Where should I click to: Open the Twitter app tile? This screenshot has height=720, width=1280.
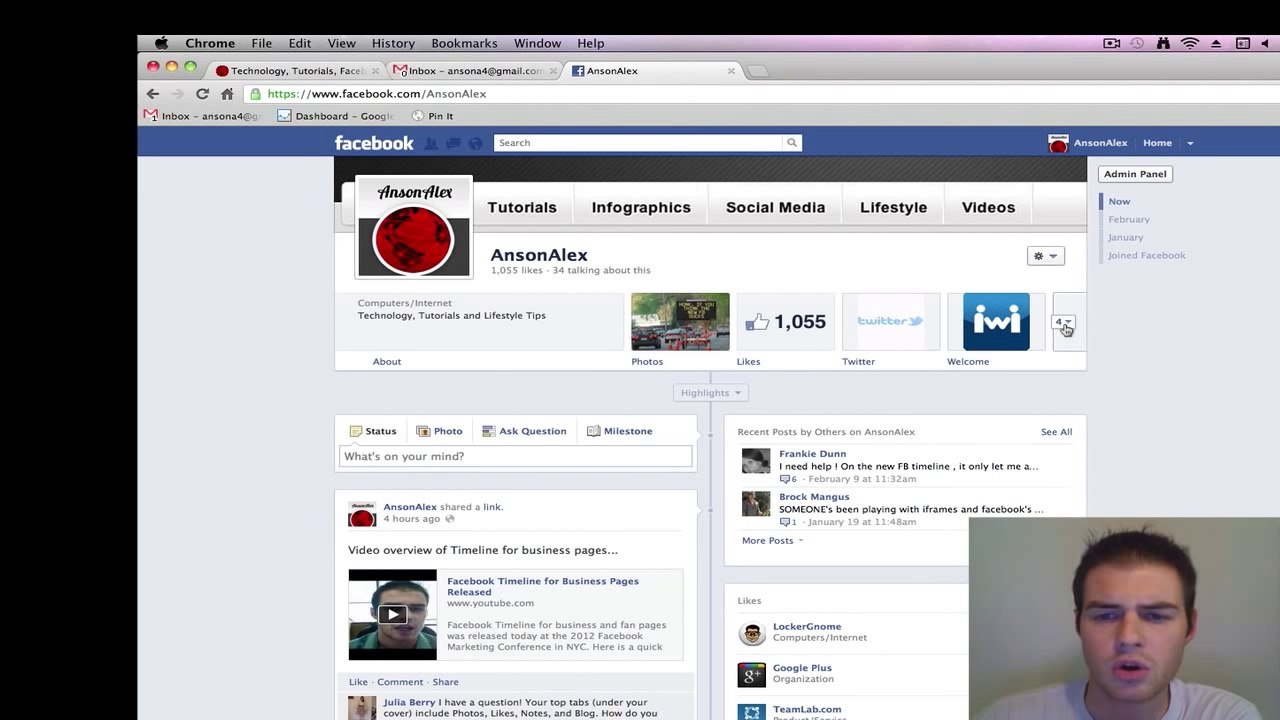891,321
